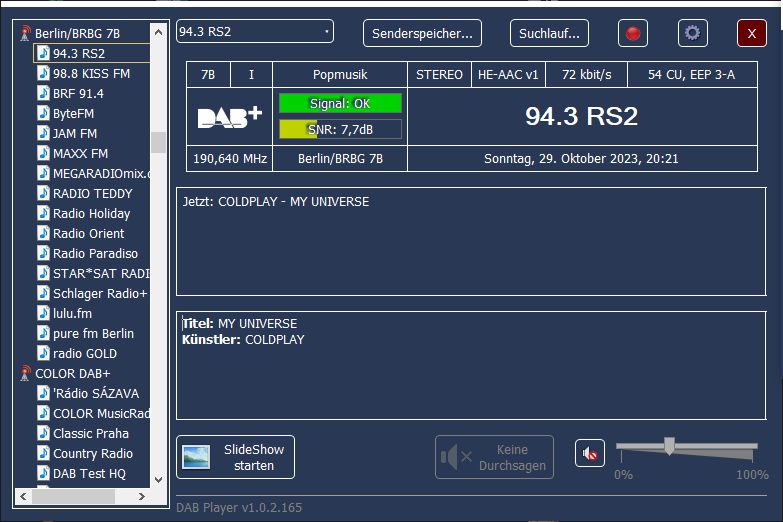Click music note icon of Radio Paradiso
The height and width of the screenshot is (522, 783).
pyautogui.click(x=43, y=253)
